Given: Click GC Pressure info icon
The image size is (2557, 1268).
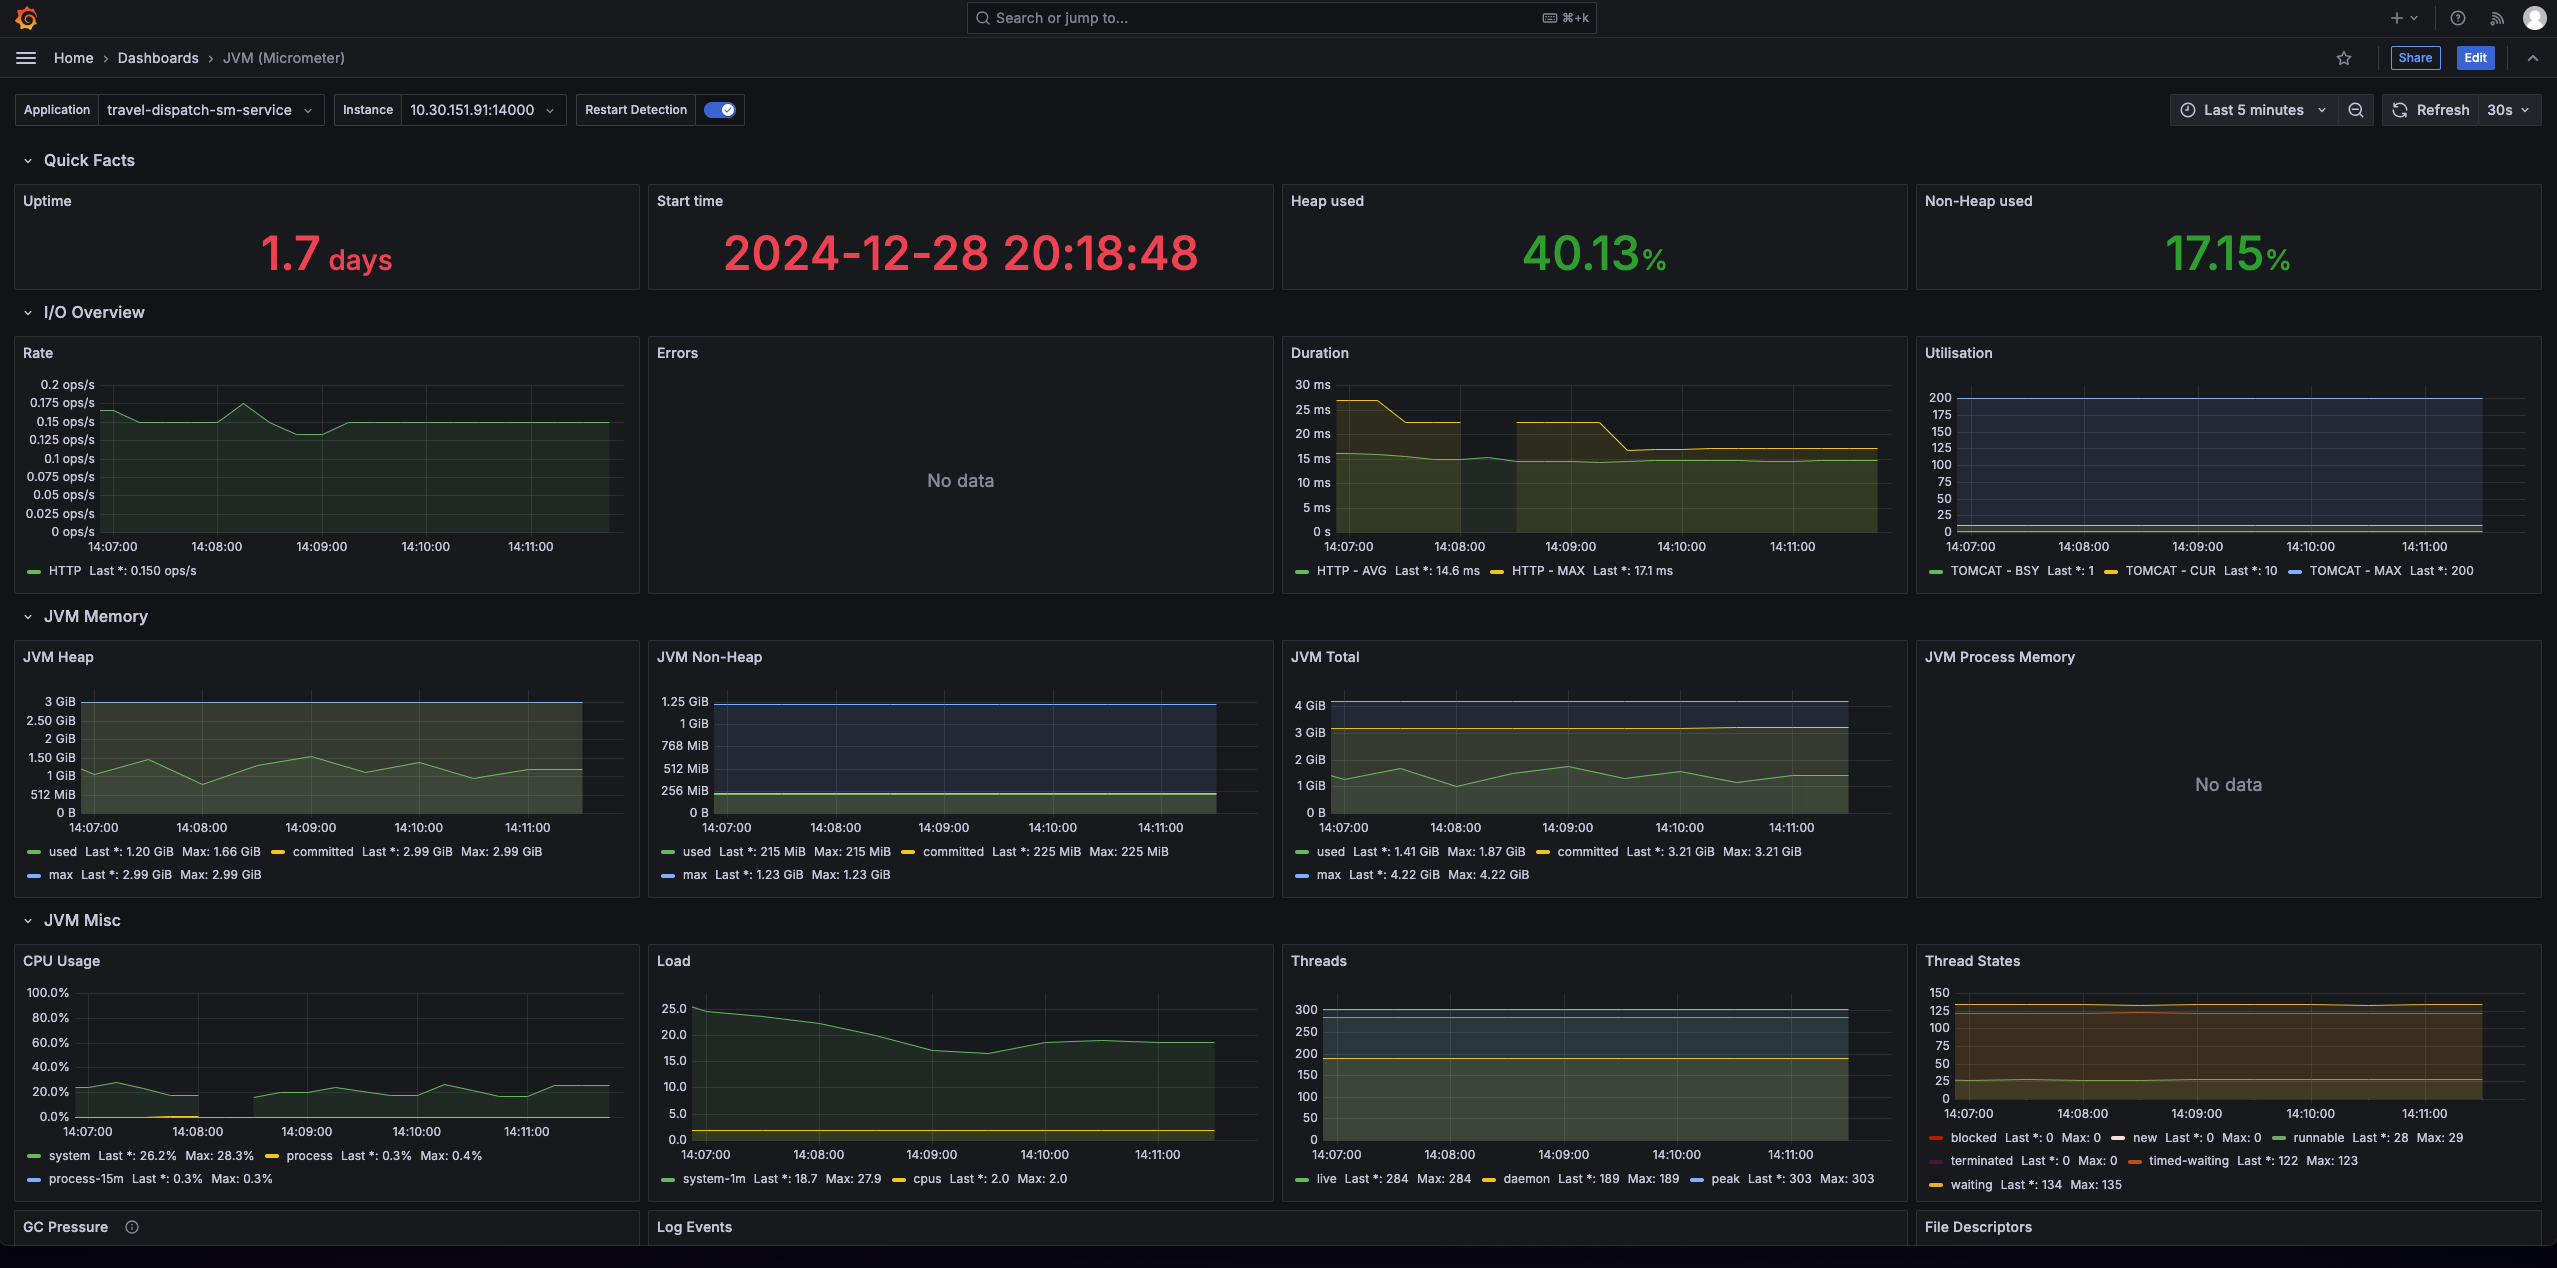Looking at the screenshot, I should coord(132,1227).
